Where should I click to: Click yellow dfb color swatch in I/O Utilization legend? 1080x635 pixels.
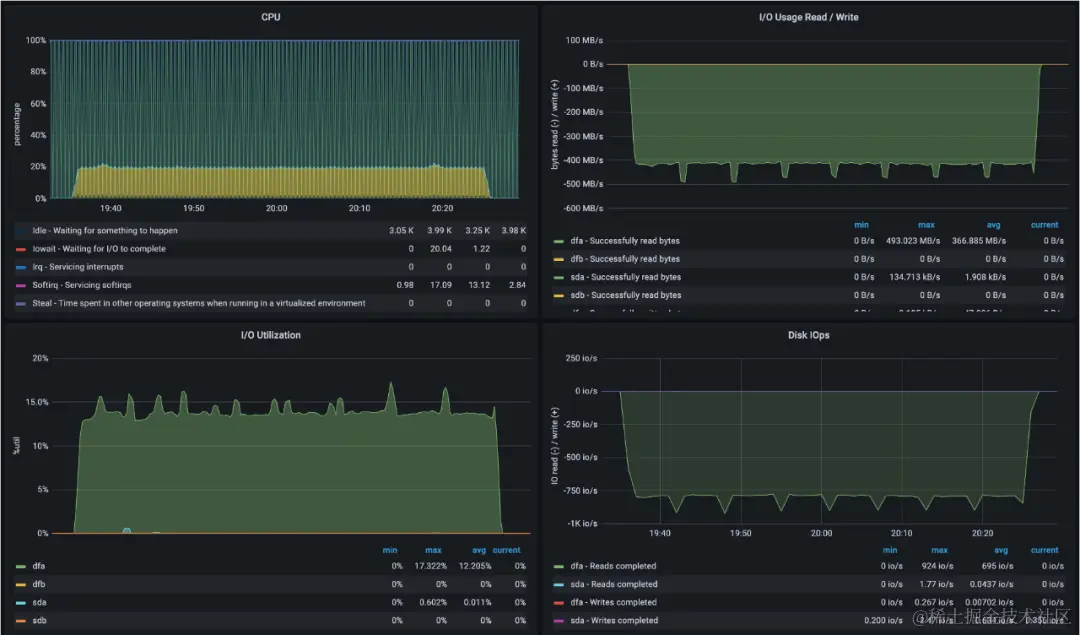(21, 585)
